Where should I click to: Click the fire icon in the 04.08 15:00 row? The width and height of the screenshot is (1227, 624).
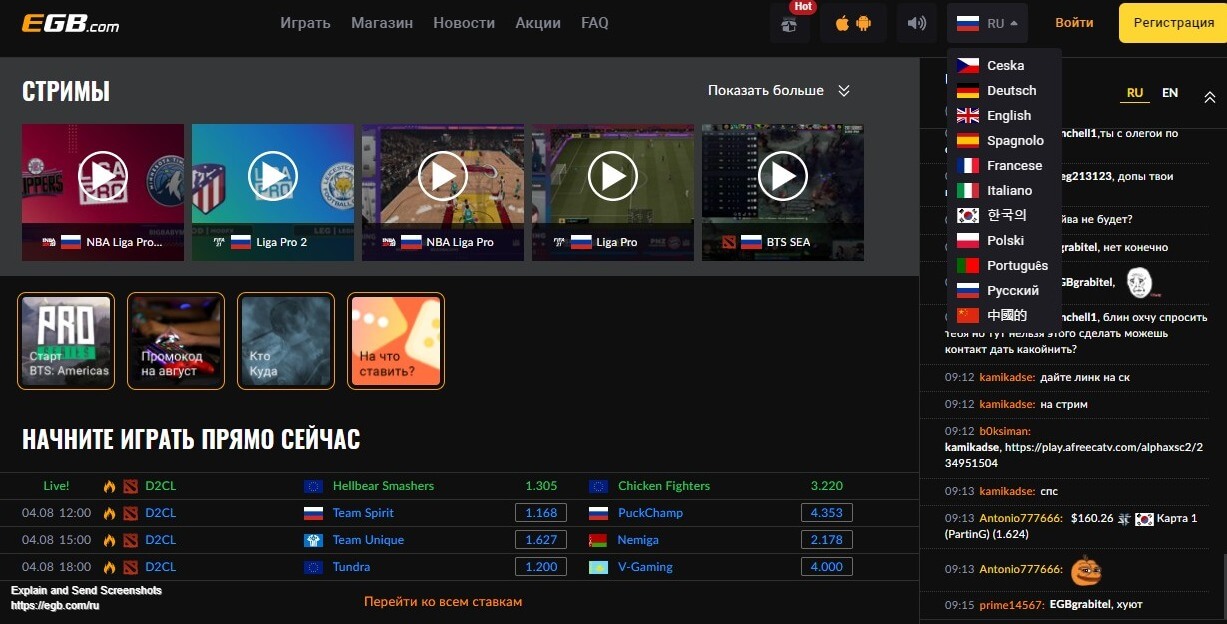click(x=110, y=540)
